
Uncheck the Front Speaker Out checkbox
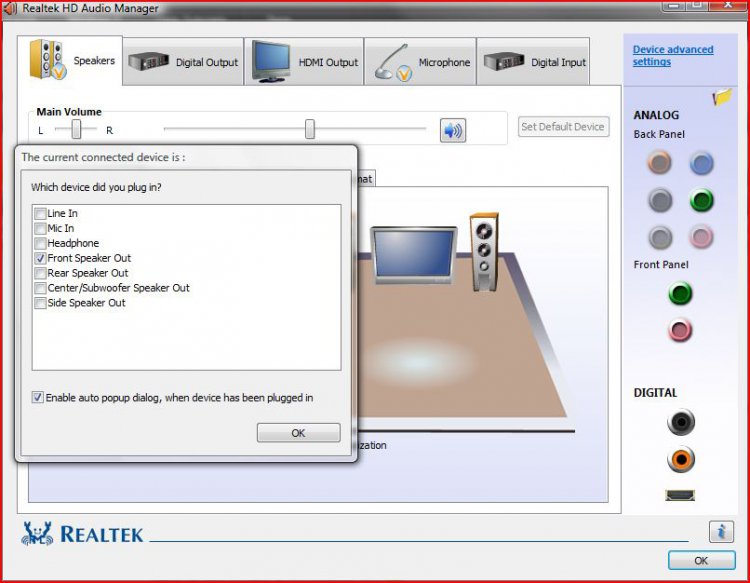coord(40,258)
